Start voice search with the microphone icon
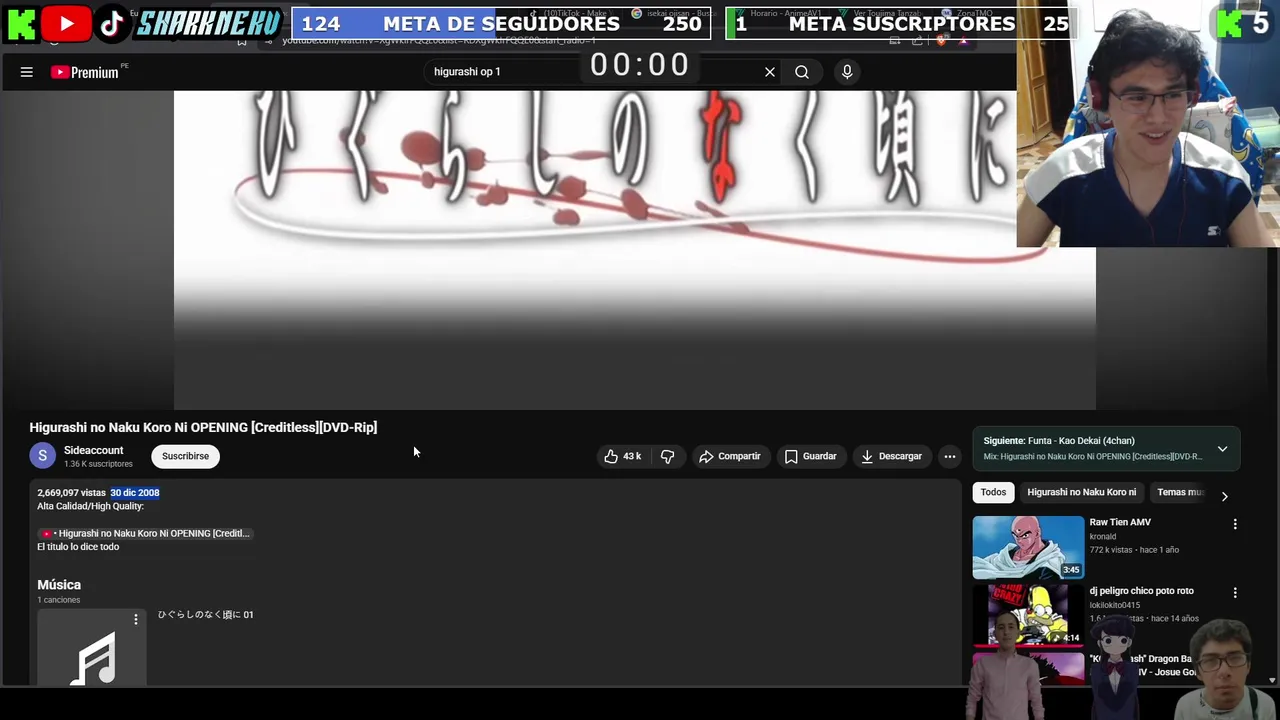The width and height of the screenshot is (1280, 720). point(847,72)
